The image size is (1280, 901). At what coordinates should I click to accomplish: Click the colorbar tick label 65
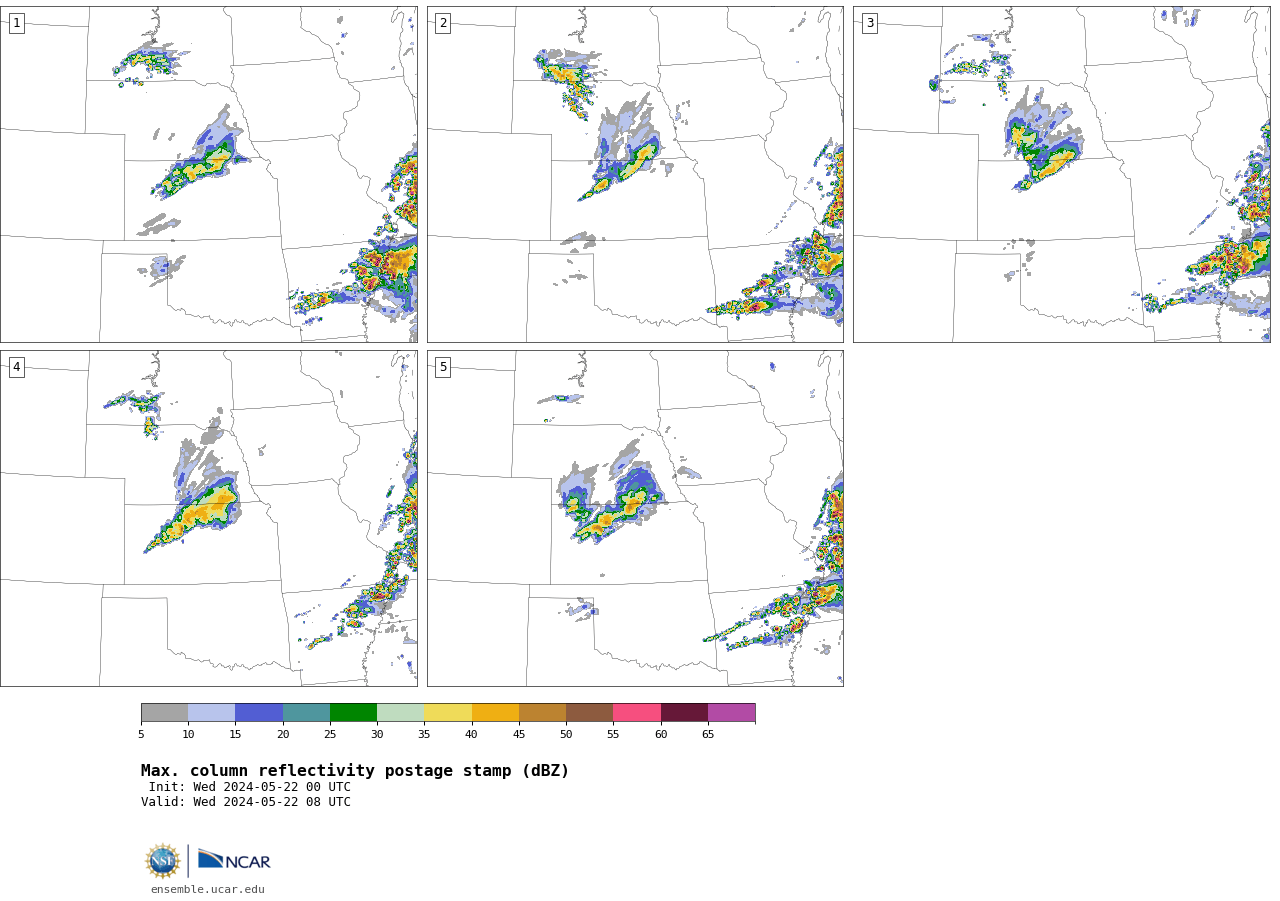[708, 734]
